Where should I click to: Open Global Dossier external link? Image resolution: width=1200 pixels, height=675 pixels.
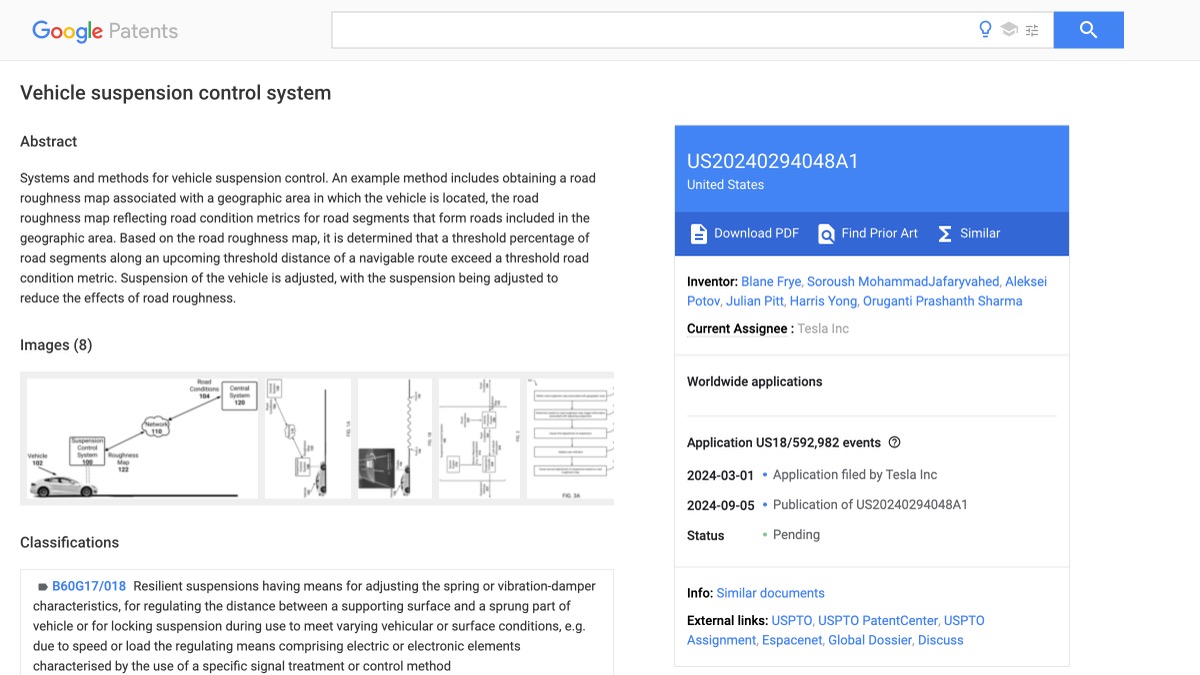870,639
